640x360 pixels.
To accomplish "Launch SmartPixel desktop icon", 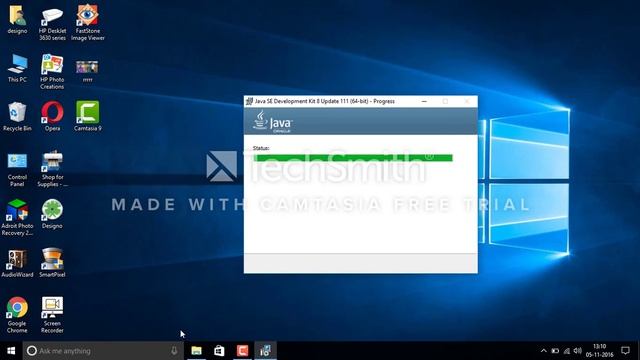I will [x=52, y=263].
